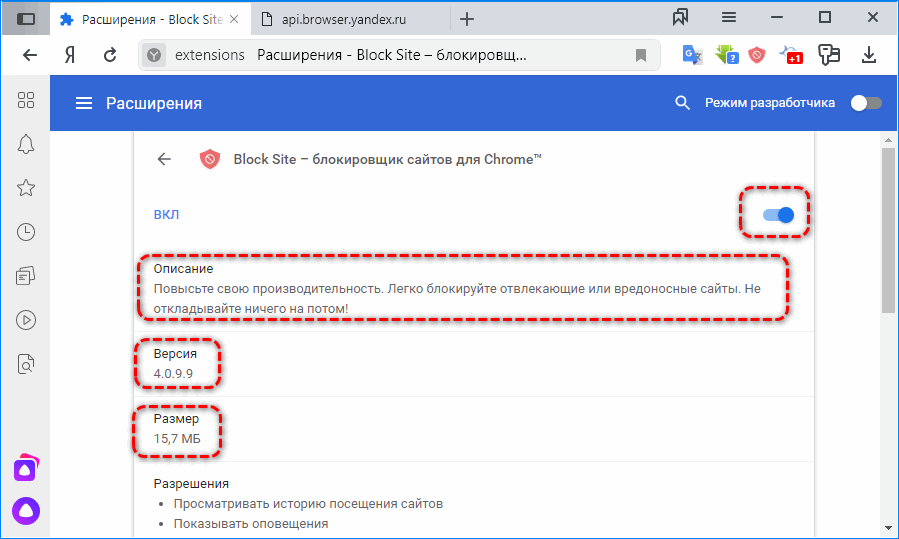Screen dimensions: 899x539
Task: Click the scrollbar down arrow
Action: (888, 528)
